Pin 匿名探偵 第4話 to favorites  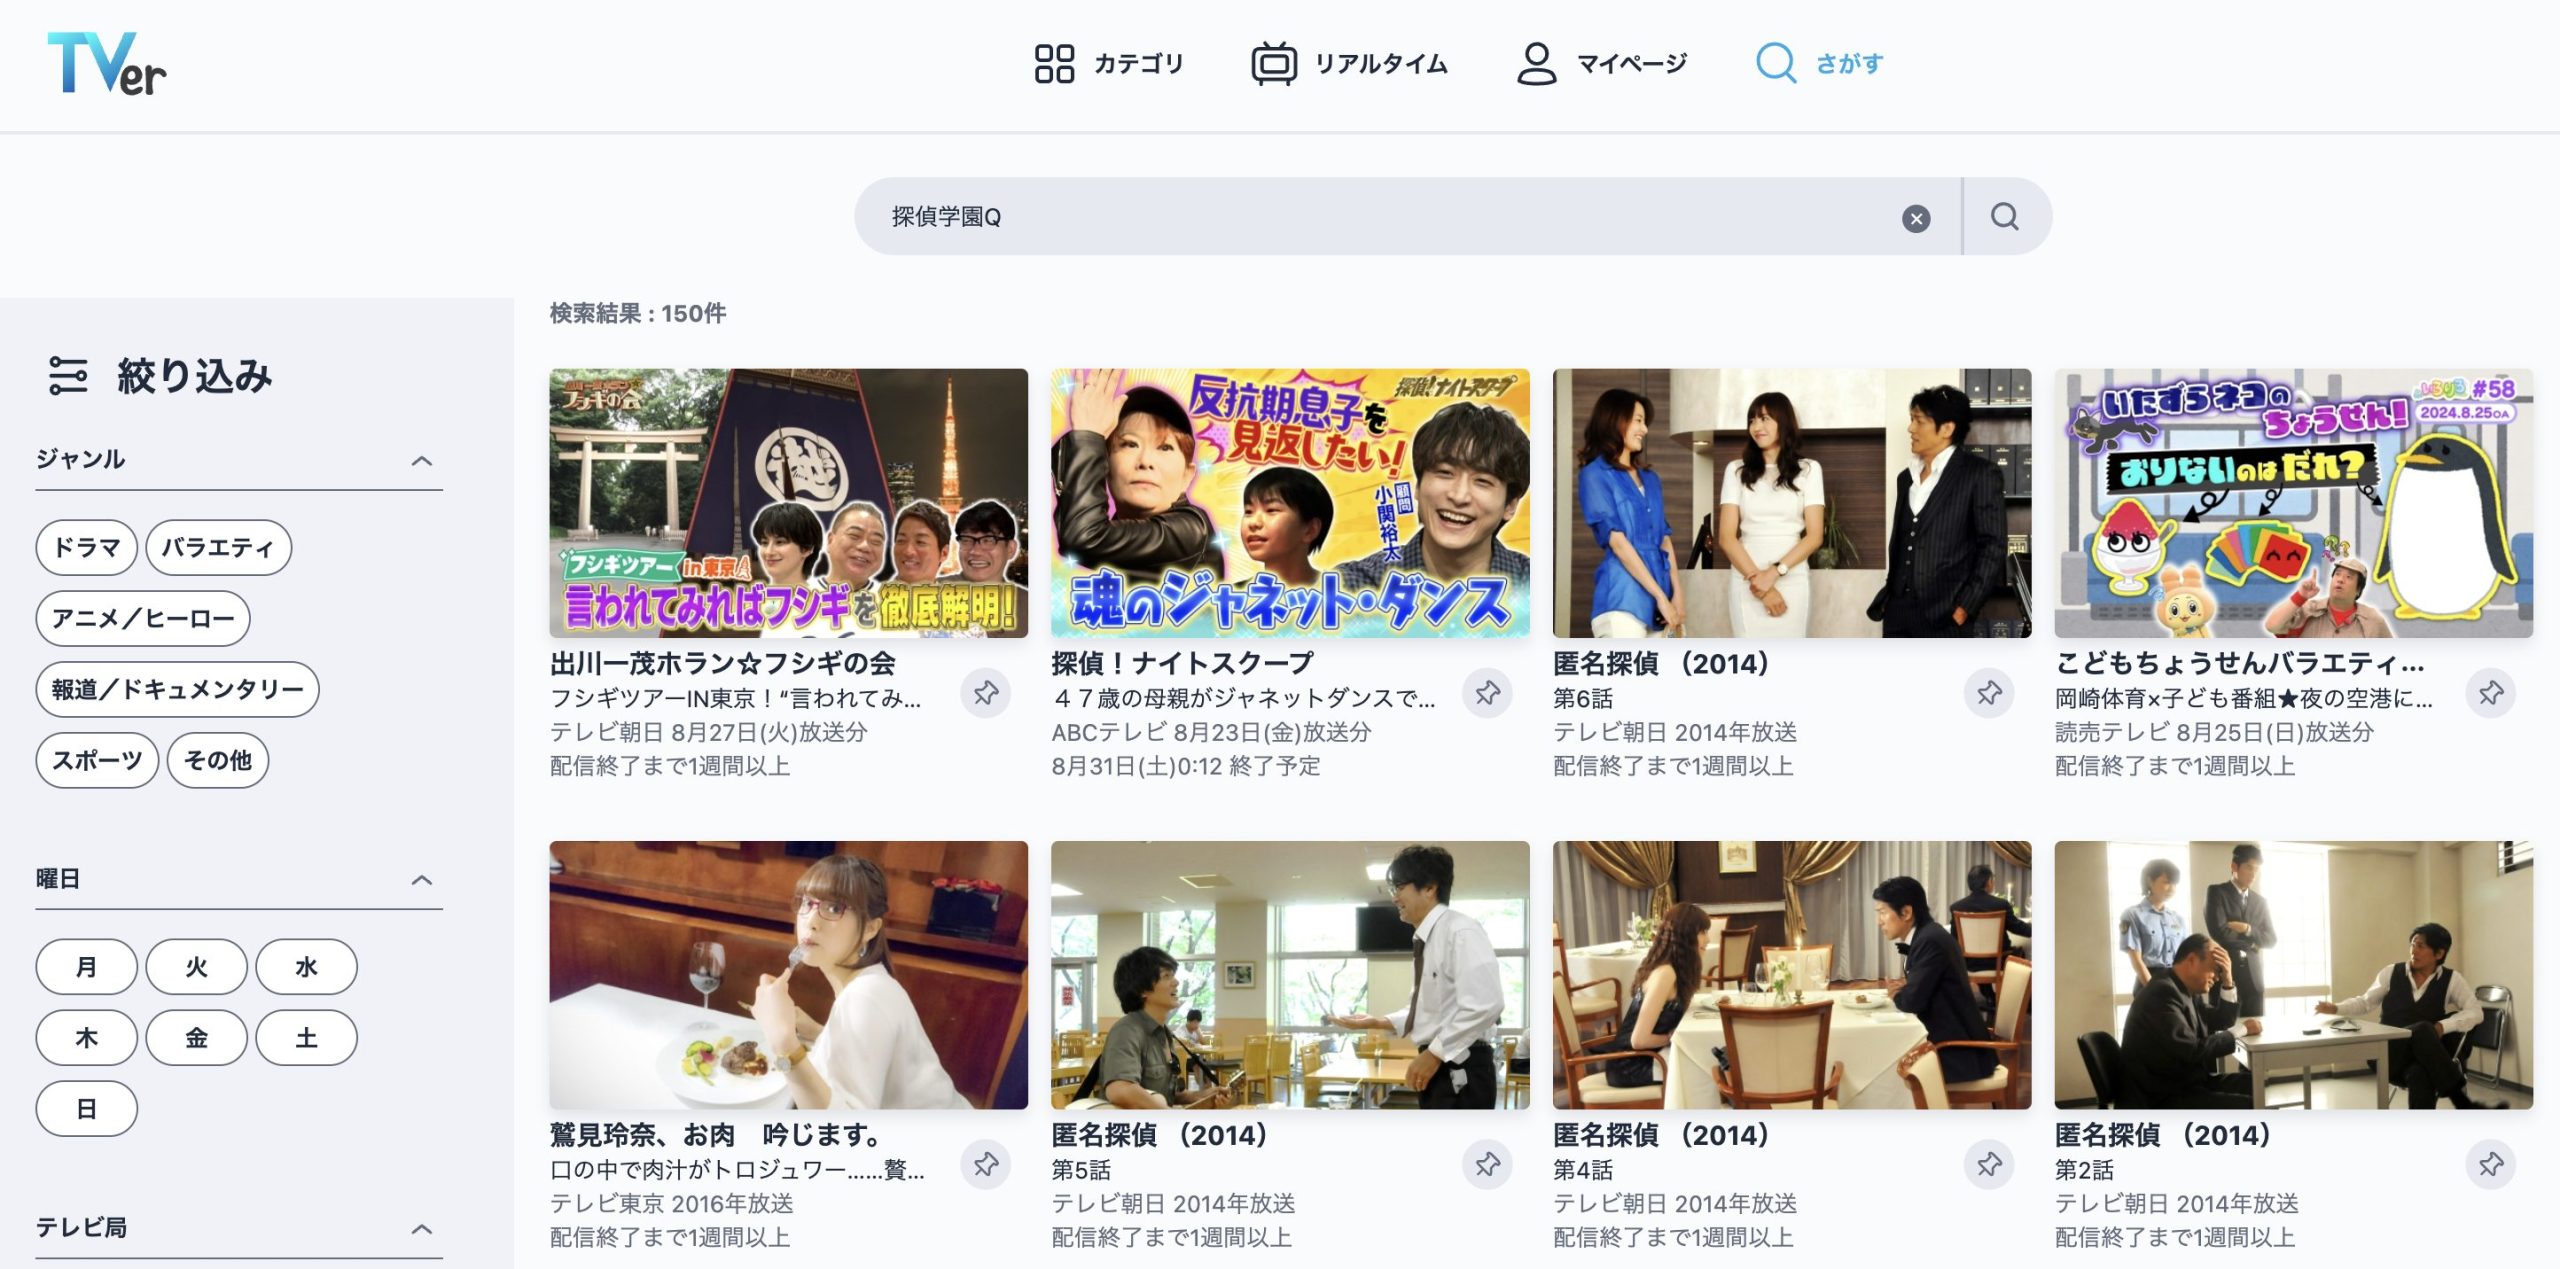1989,1164
